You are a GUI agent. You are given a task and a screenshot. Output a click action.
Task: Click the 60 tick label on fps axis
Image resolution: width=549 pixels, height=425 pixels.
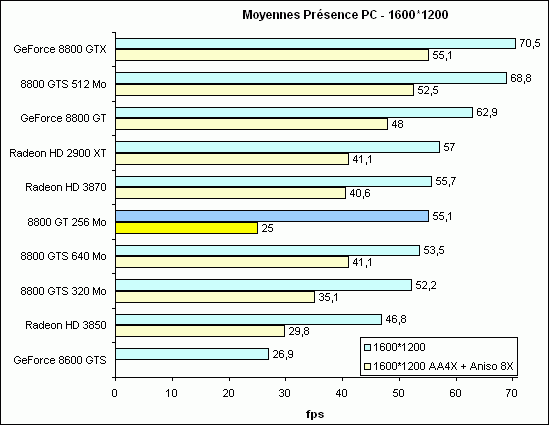click(455, 393)
